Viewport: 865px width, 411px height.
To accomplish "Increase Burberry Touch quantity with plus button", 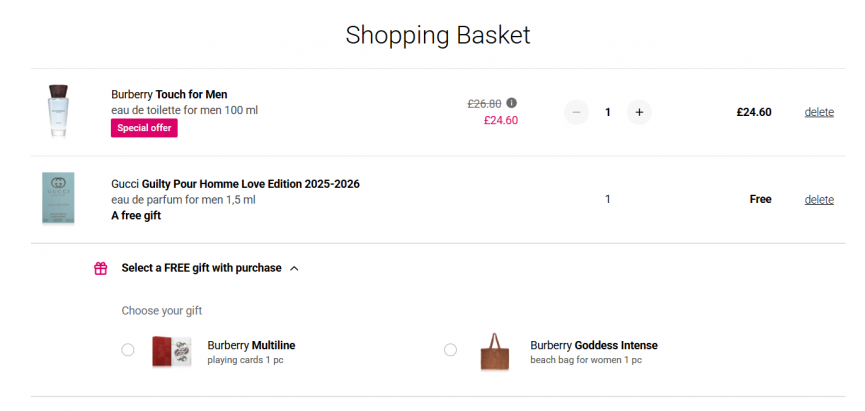I will (x=639, y=112).
